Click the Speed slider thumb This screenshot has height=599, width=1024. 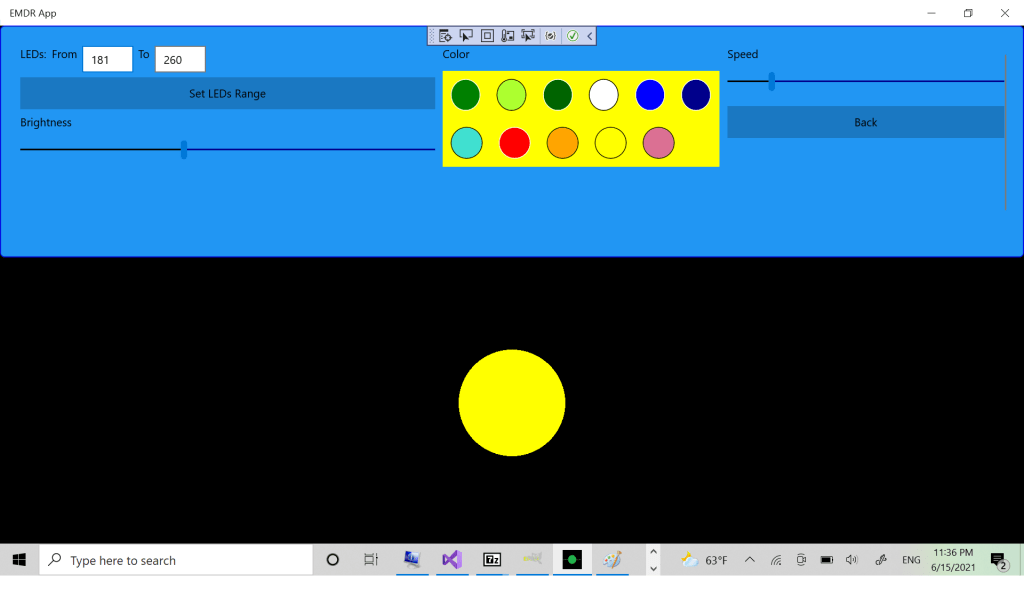pyautogui.click(x=771, y=81)
